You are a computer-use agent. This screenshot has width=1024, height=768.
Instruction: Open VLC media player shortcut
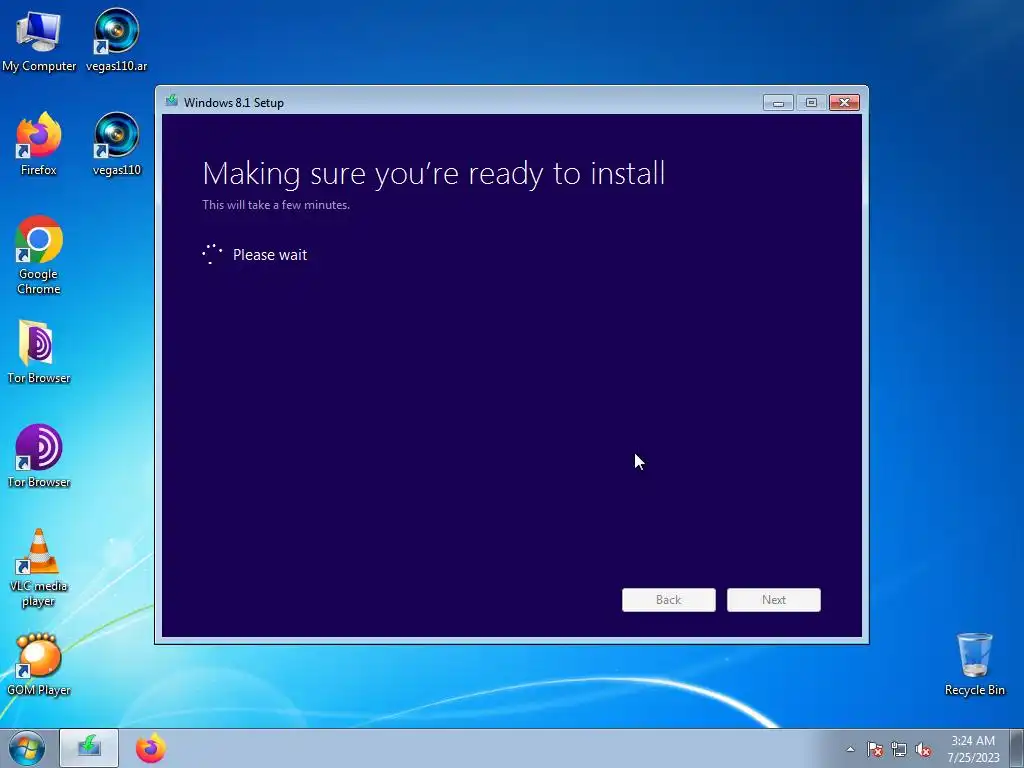(39, 567)
